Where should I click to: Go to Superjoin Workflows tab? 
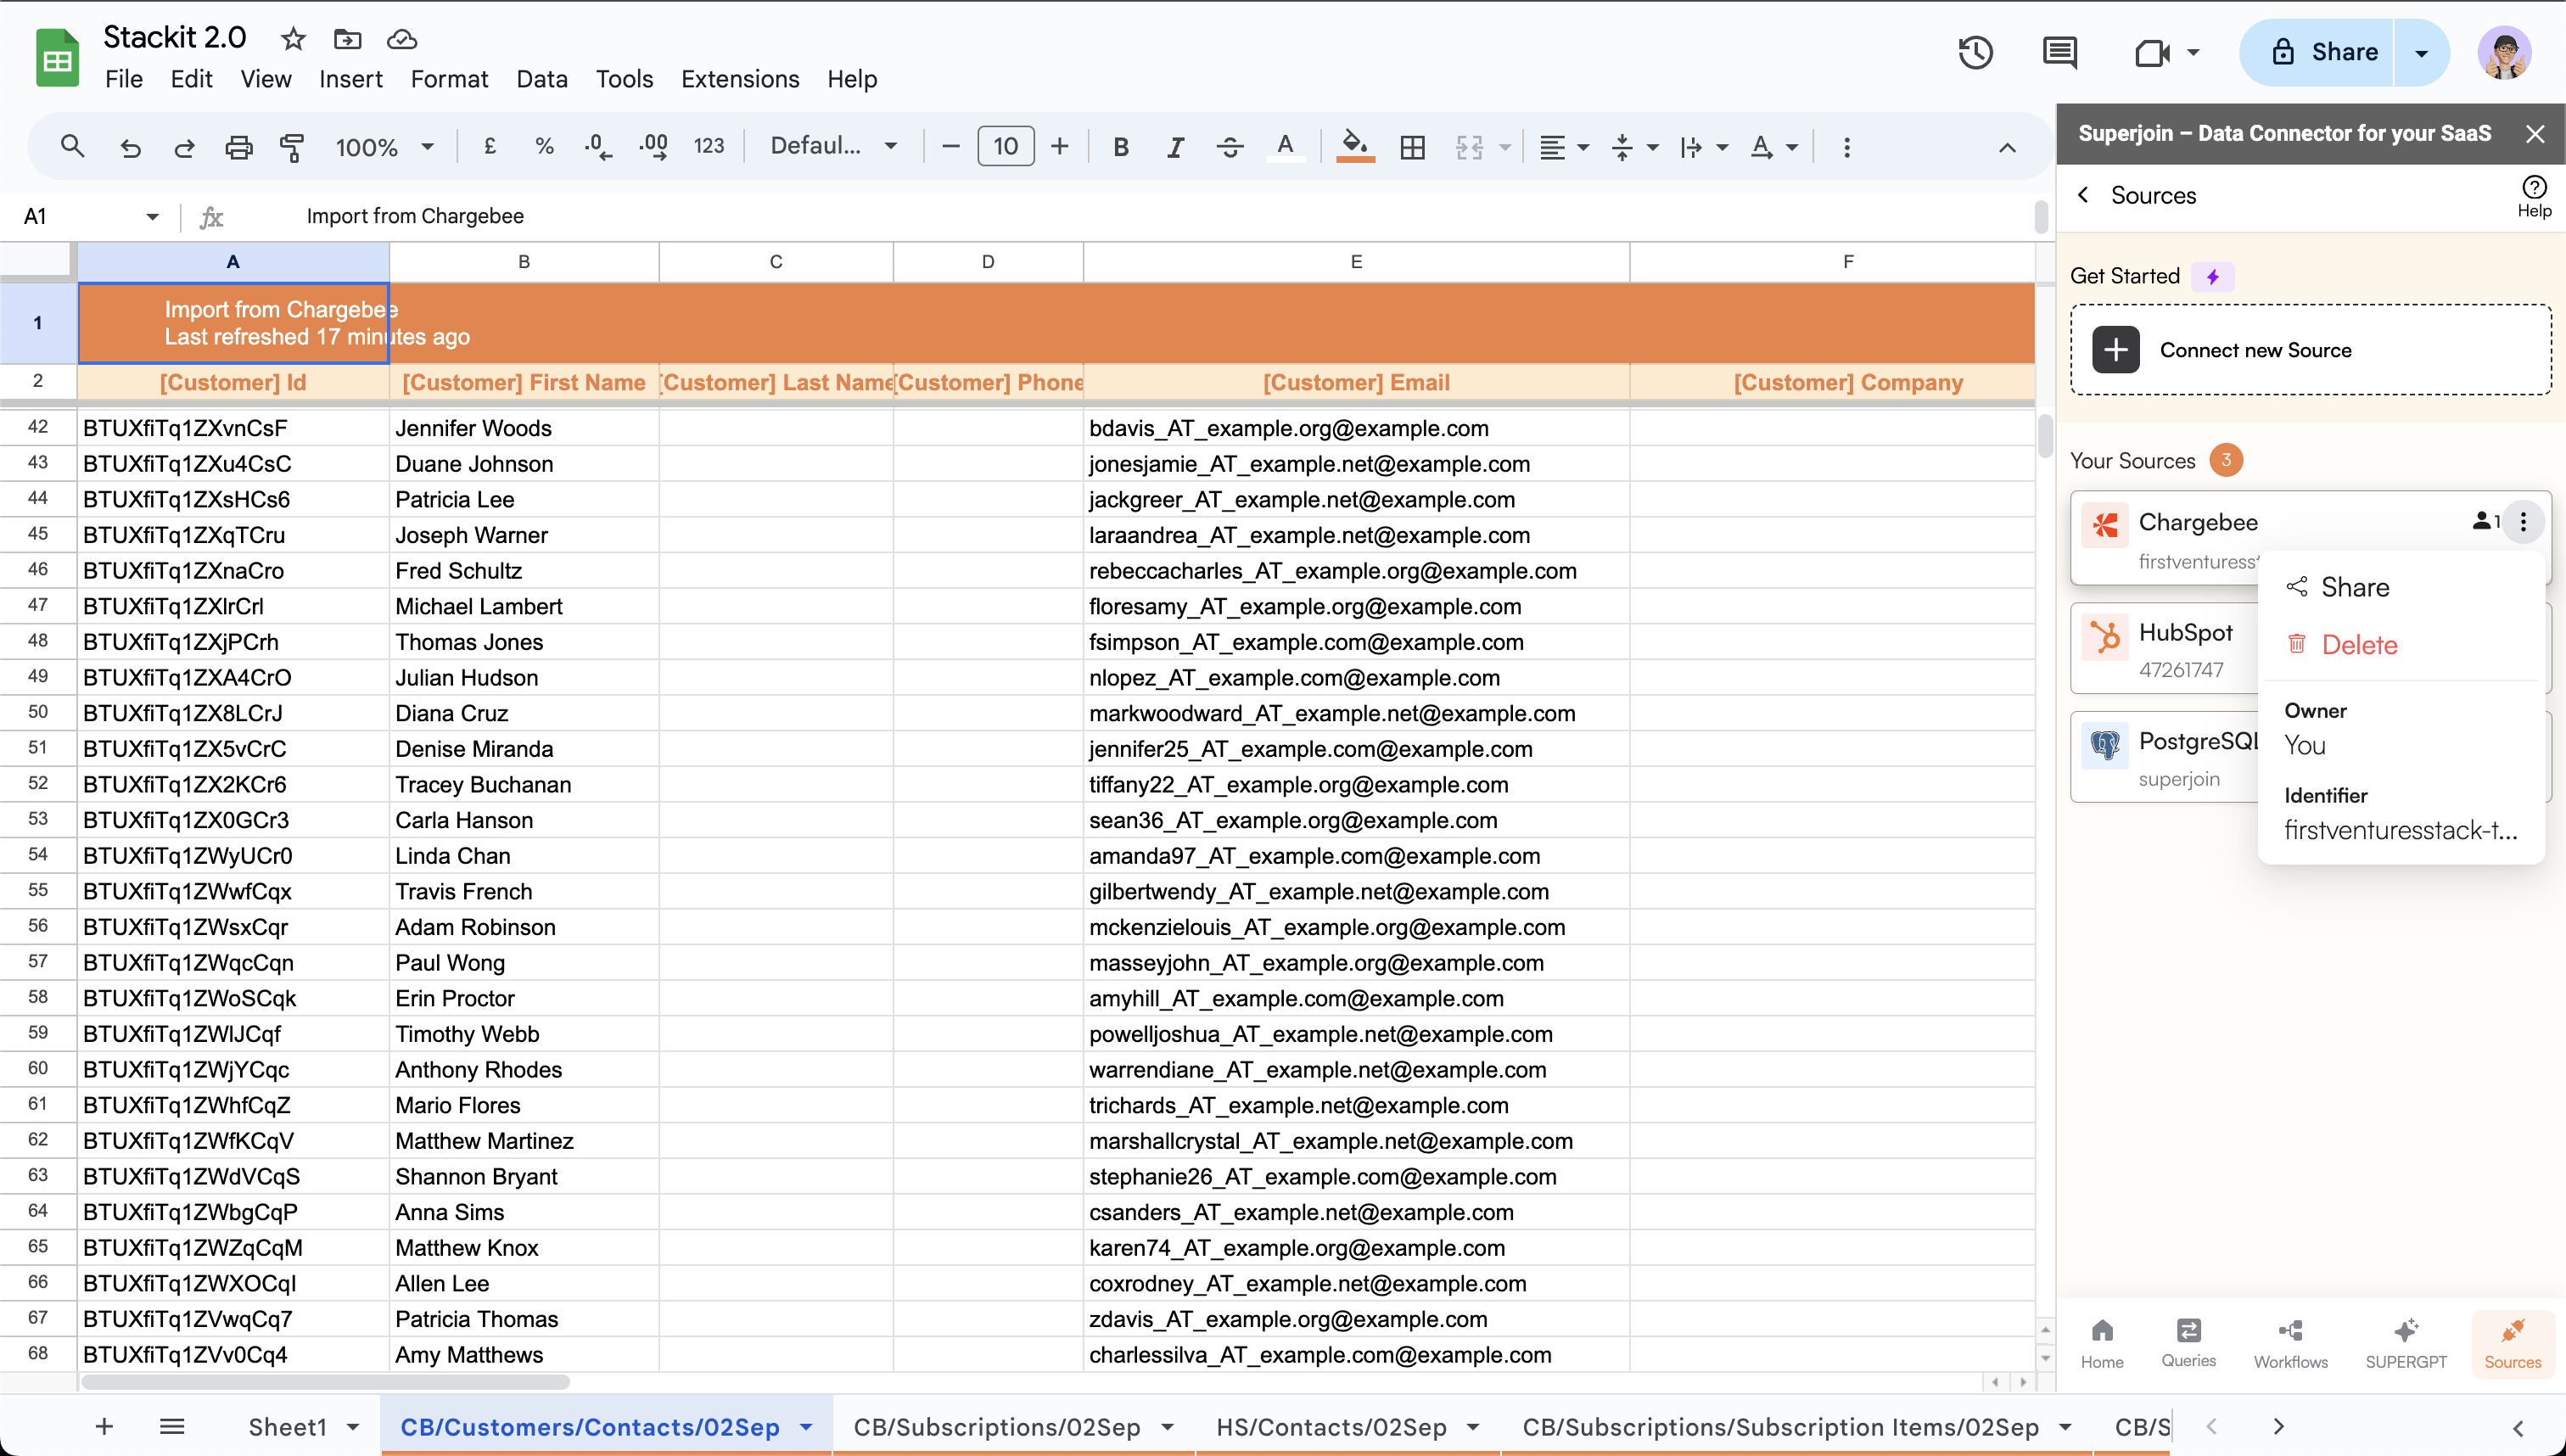tap(2290, 1343)
